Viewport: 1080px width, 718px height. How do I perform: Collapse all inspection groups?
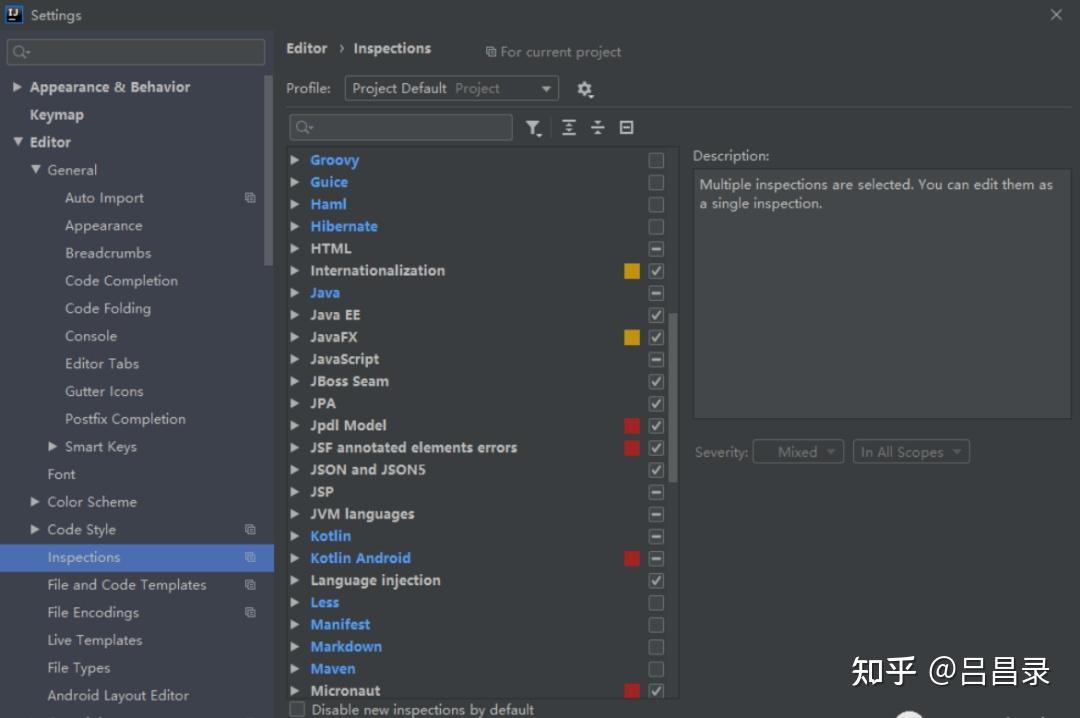pyautogui.click(x=597, y=127)
